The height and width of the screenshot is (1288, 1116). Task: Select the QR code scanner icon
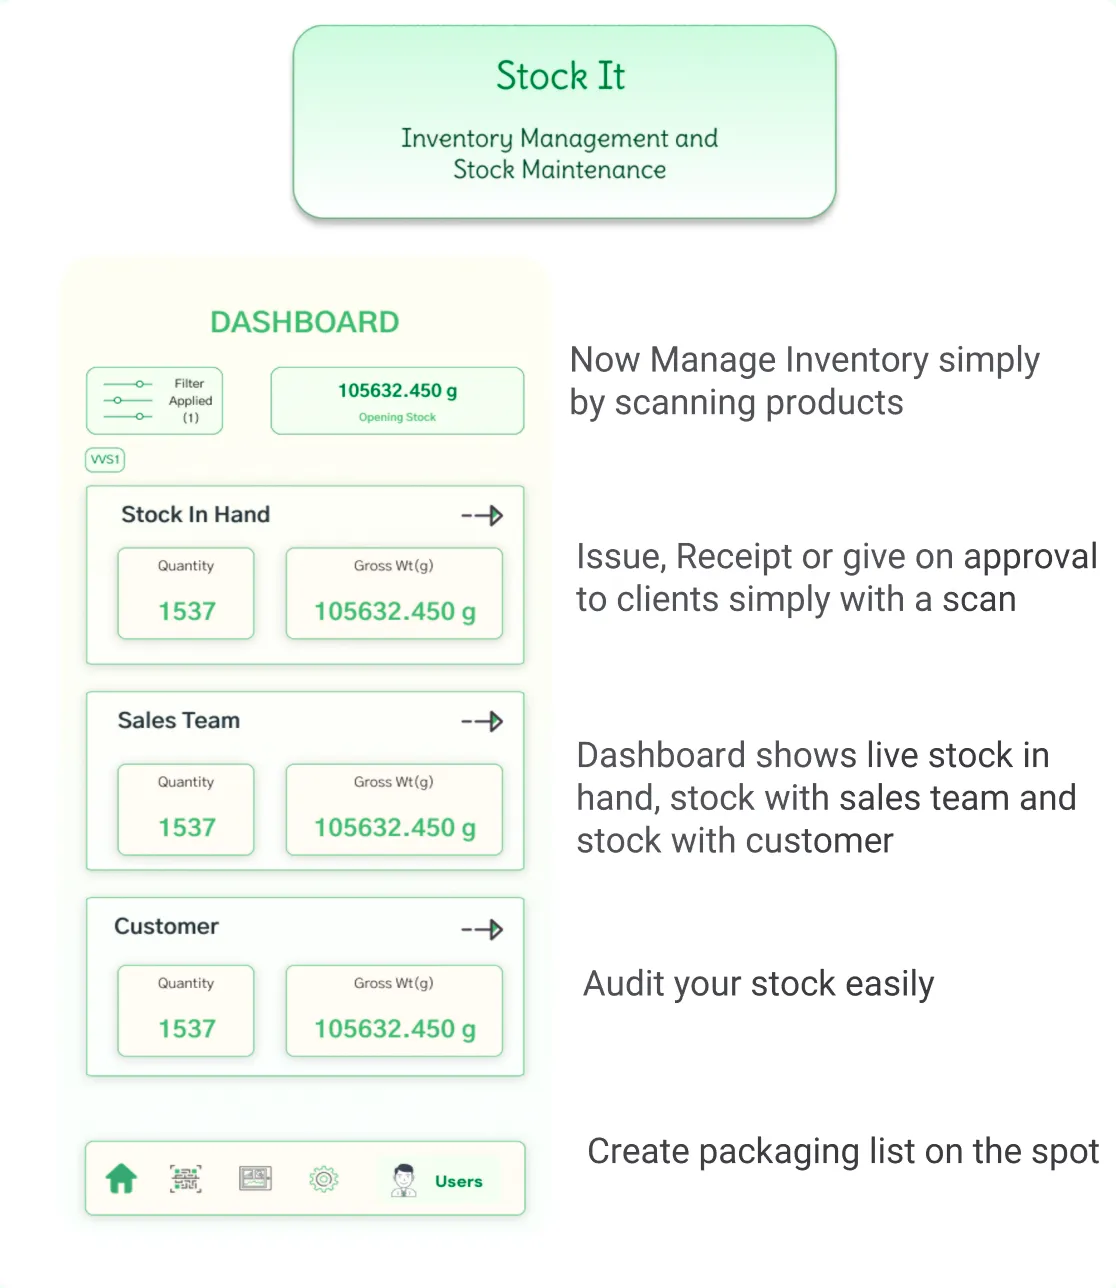pos(187,1178)
